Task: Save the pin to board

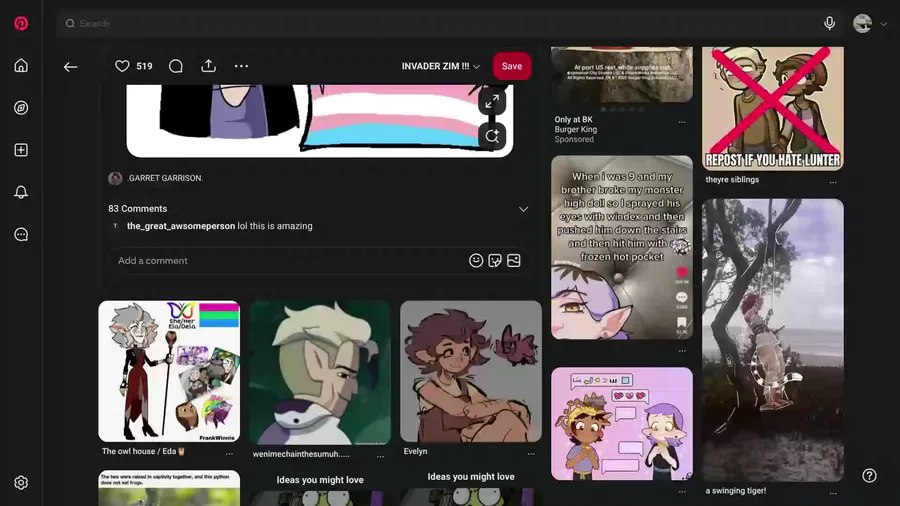Action: pos(511,66)
